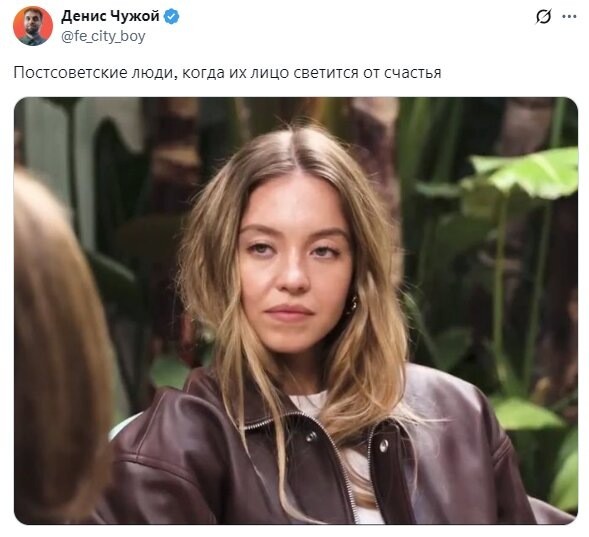589x537 pixels.
Task: Click the blue verified checkmark badge
Action: (172, 17)
